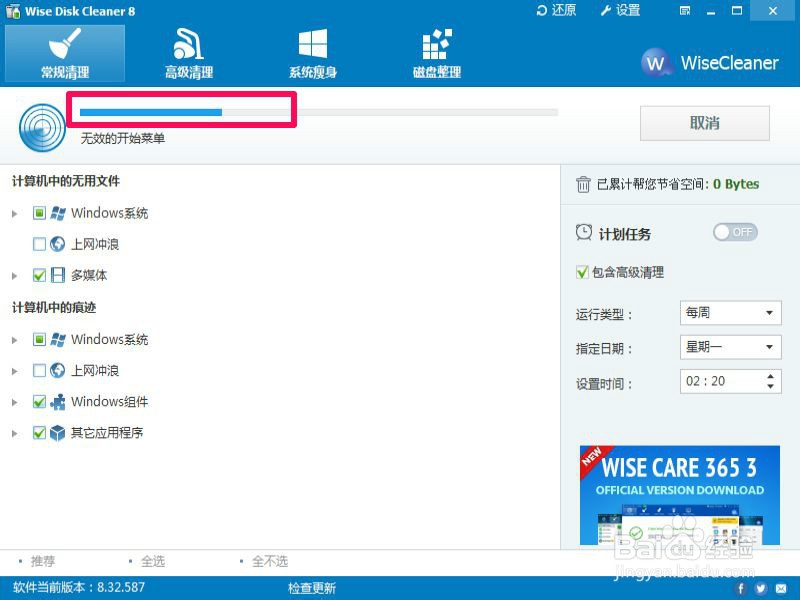Open the Twitter icon in status bar

[x=761, y=588]
